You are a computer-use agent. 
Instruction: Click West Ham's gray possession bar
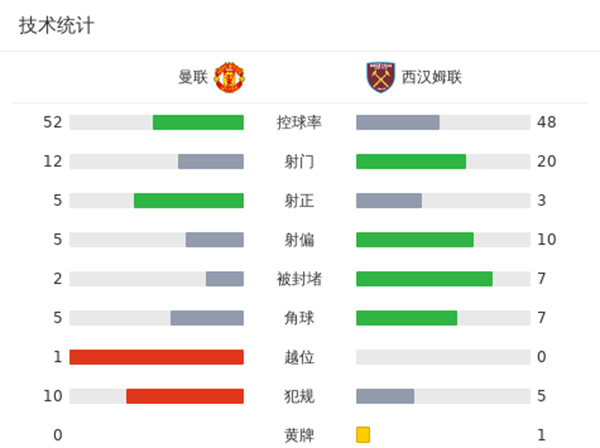pos(398,122)
